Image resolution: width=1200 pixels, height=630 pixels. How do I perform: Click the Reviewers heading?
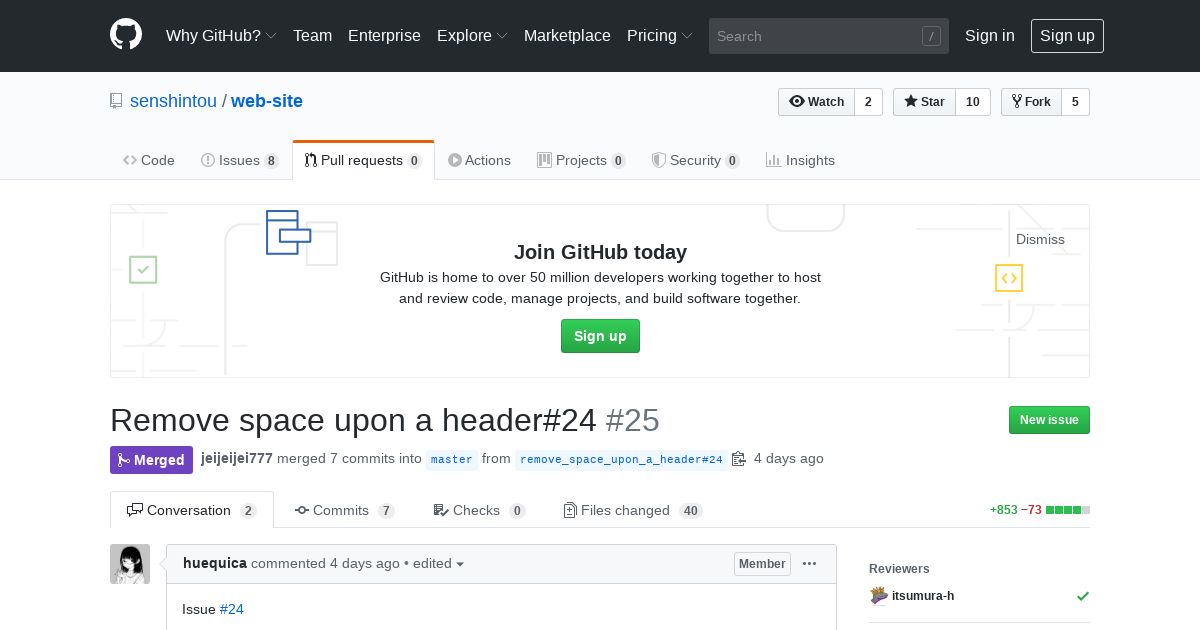tap(899, 568)
